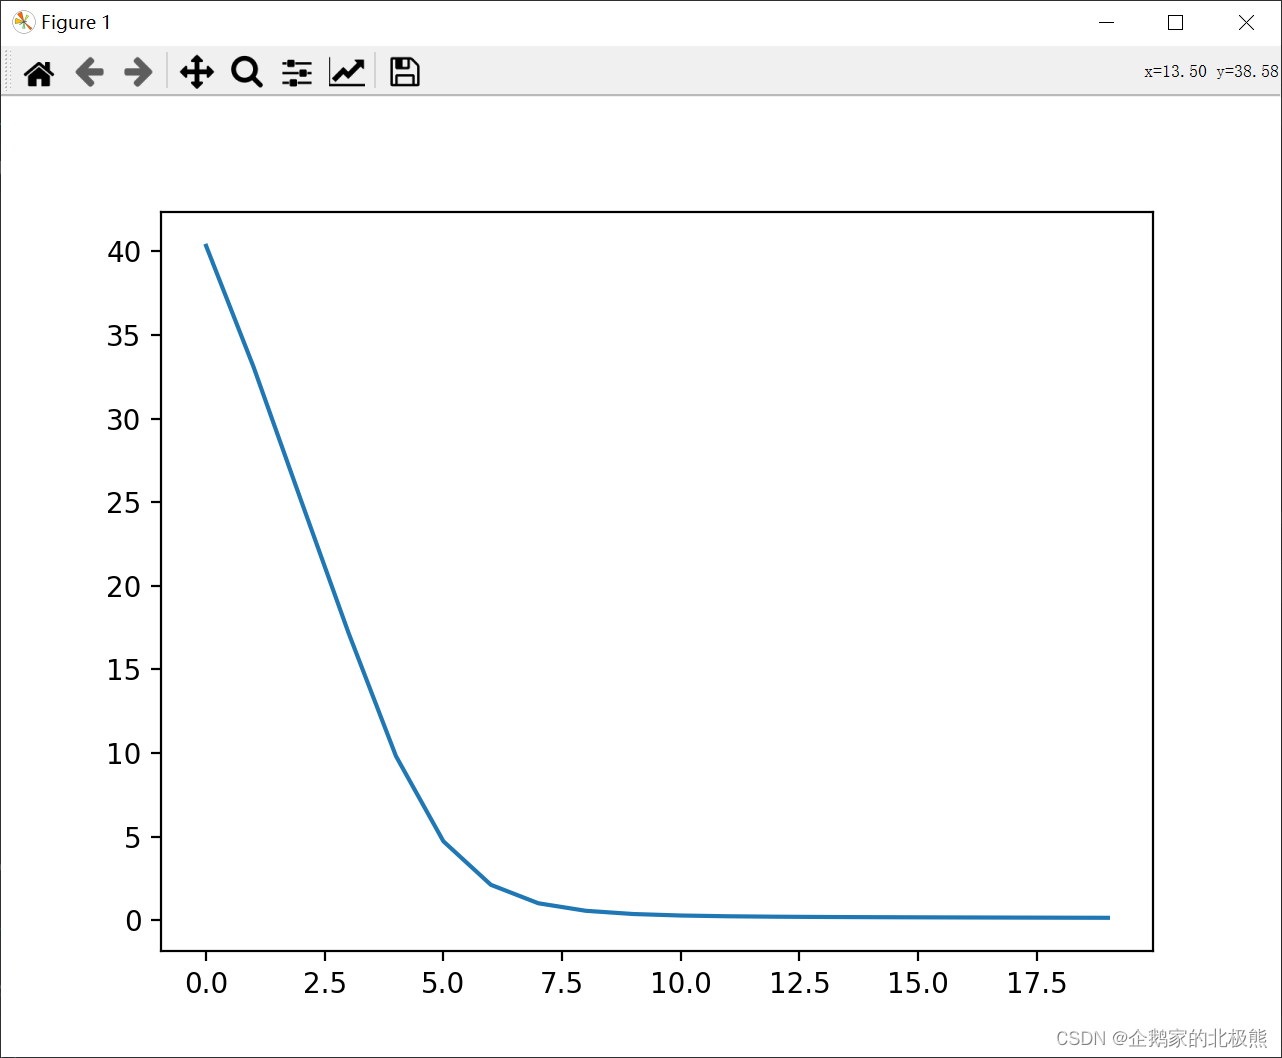Click the x-axis tick label 15.0
1282x1058 pixels.
point(918,983)
